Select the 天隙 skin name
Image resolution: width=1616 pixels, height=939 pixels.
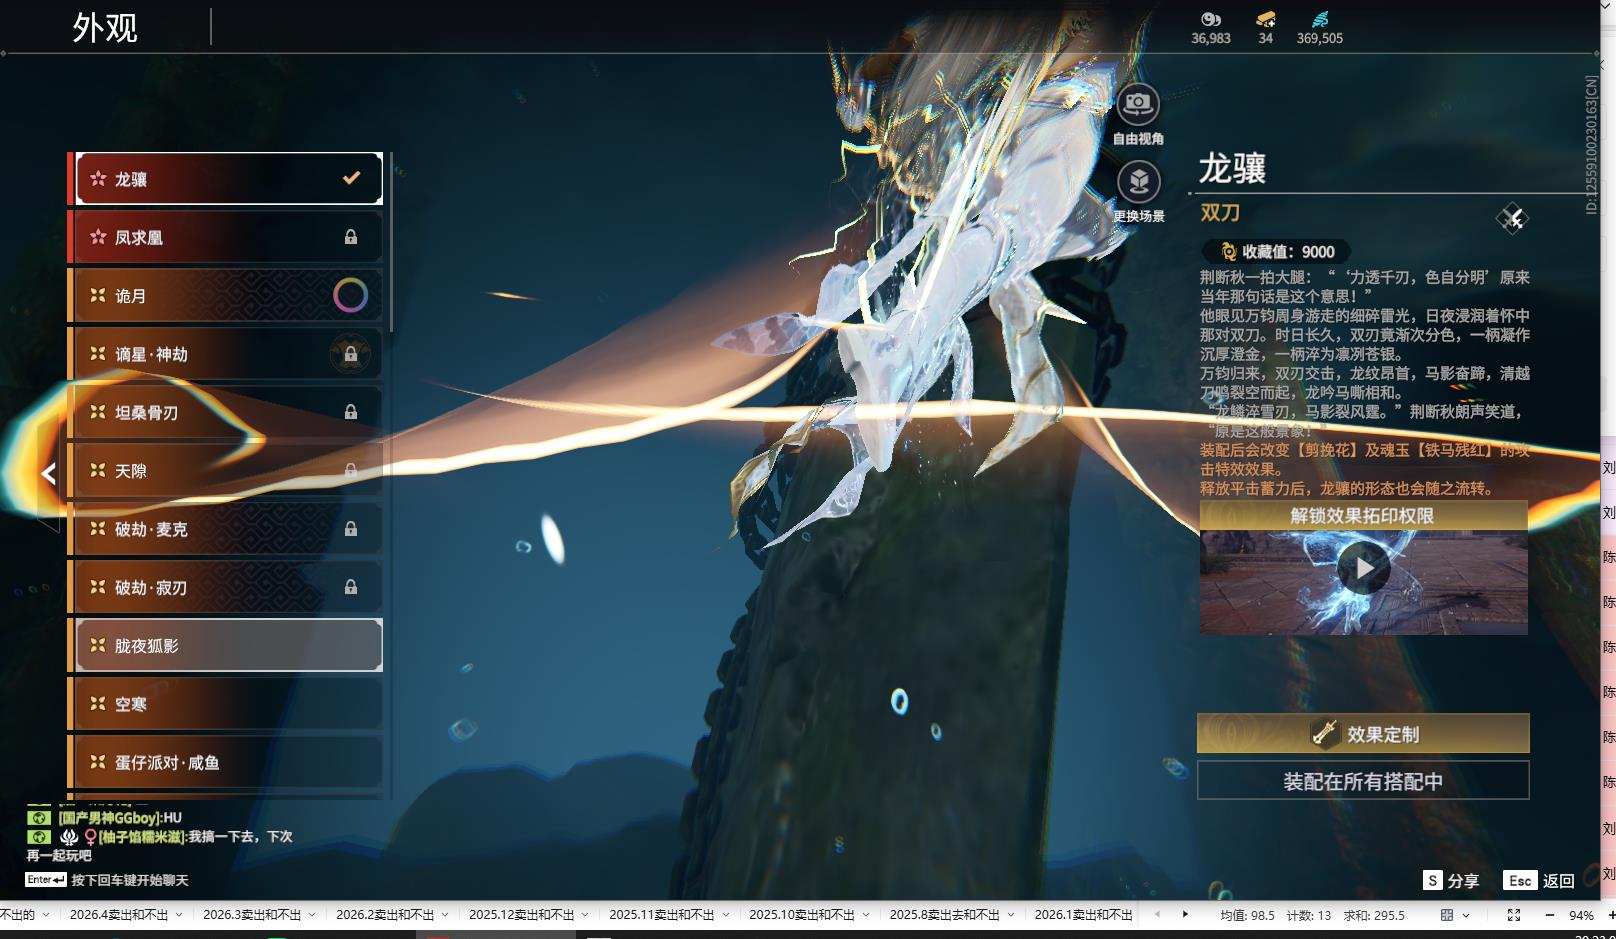point(131,471)
